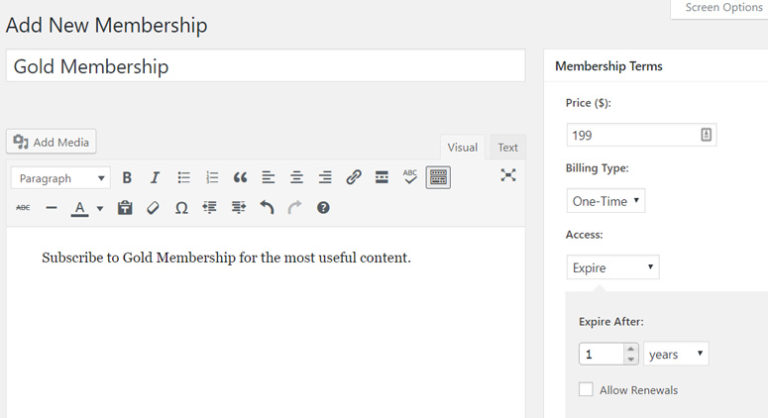Select the Visual editor tab
This screenshot has height=418, width=768.
pos(462,147)
